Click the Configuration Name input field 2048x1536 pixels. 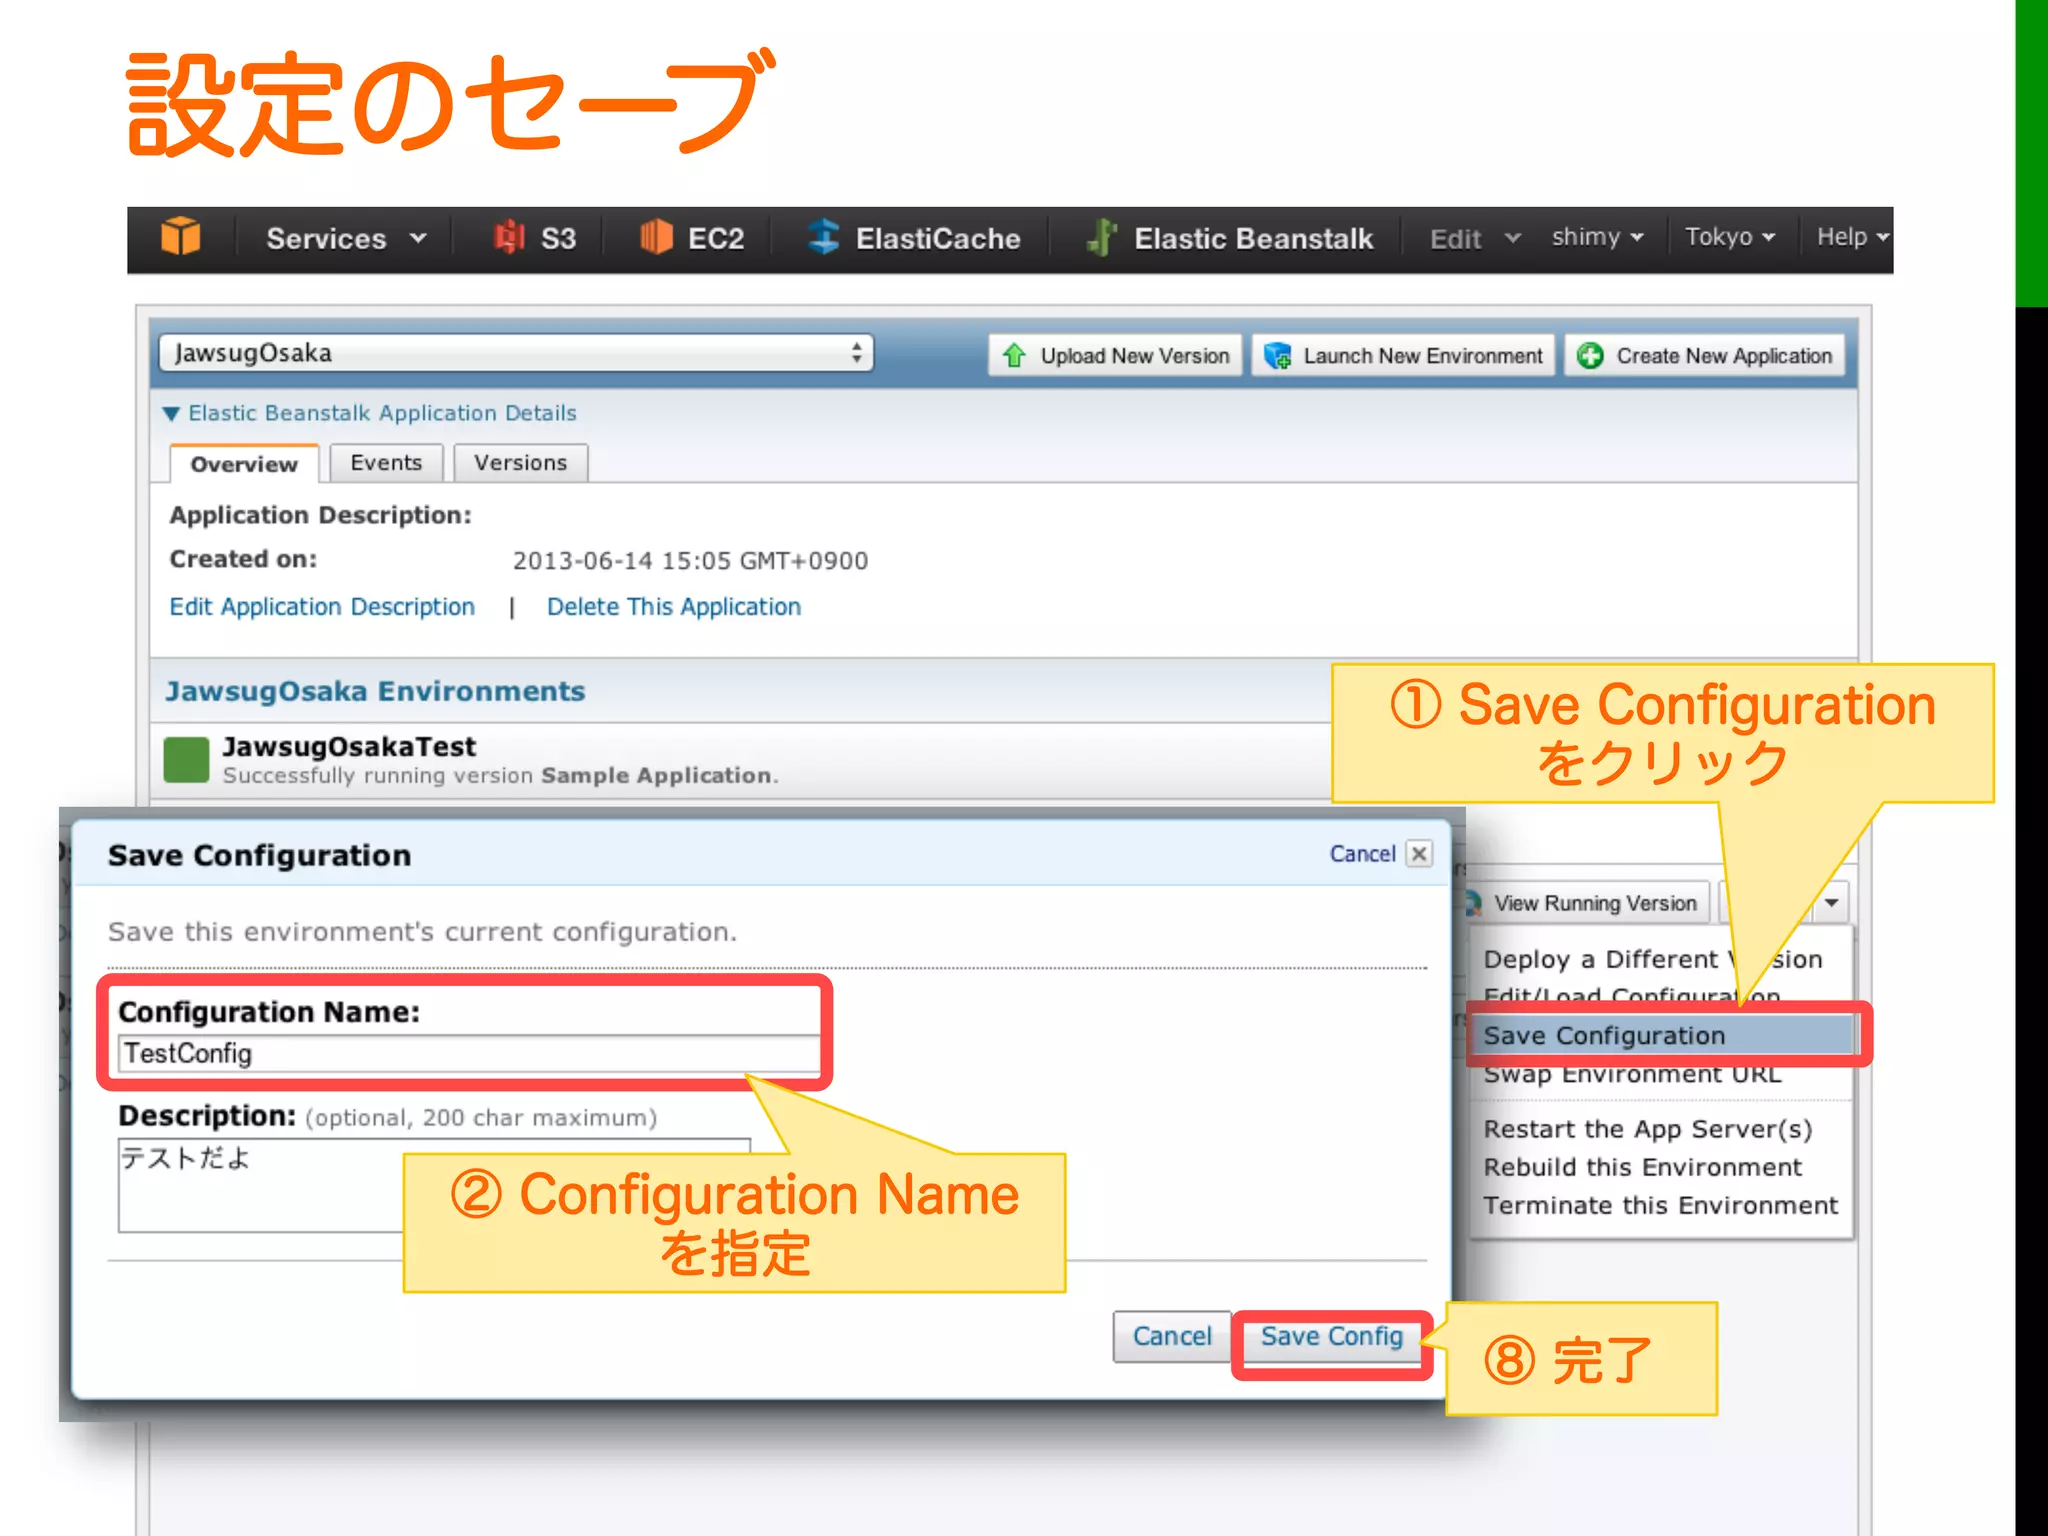[x=468, y=1054]
